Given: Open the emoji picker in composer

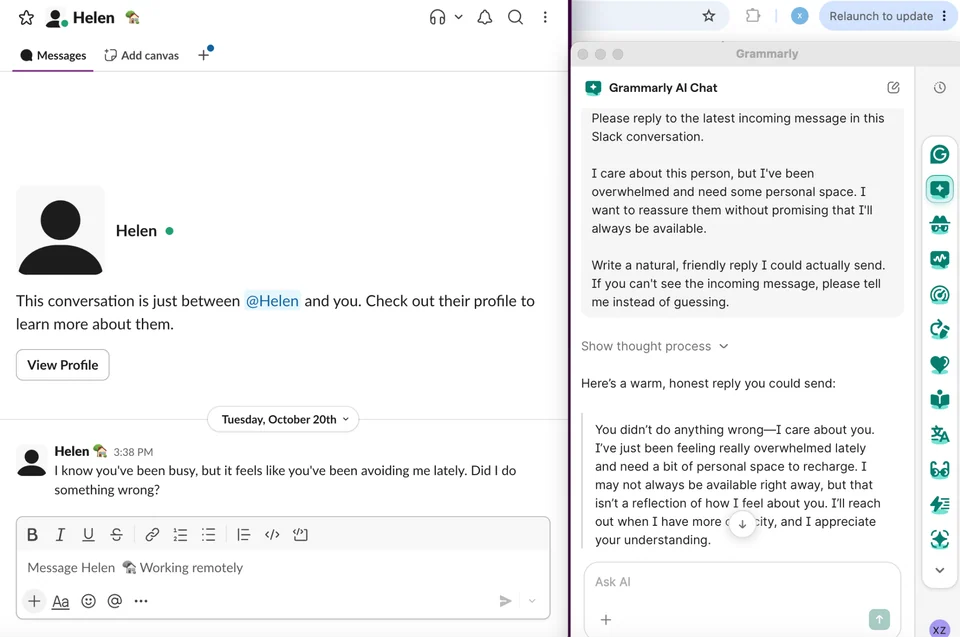Looking at the screenshot, I should [x=88, y=601].
